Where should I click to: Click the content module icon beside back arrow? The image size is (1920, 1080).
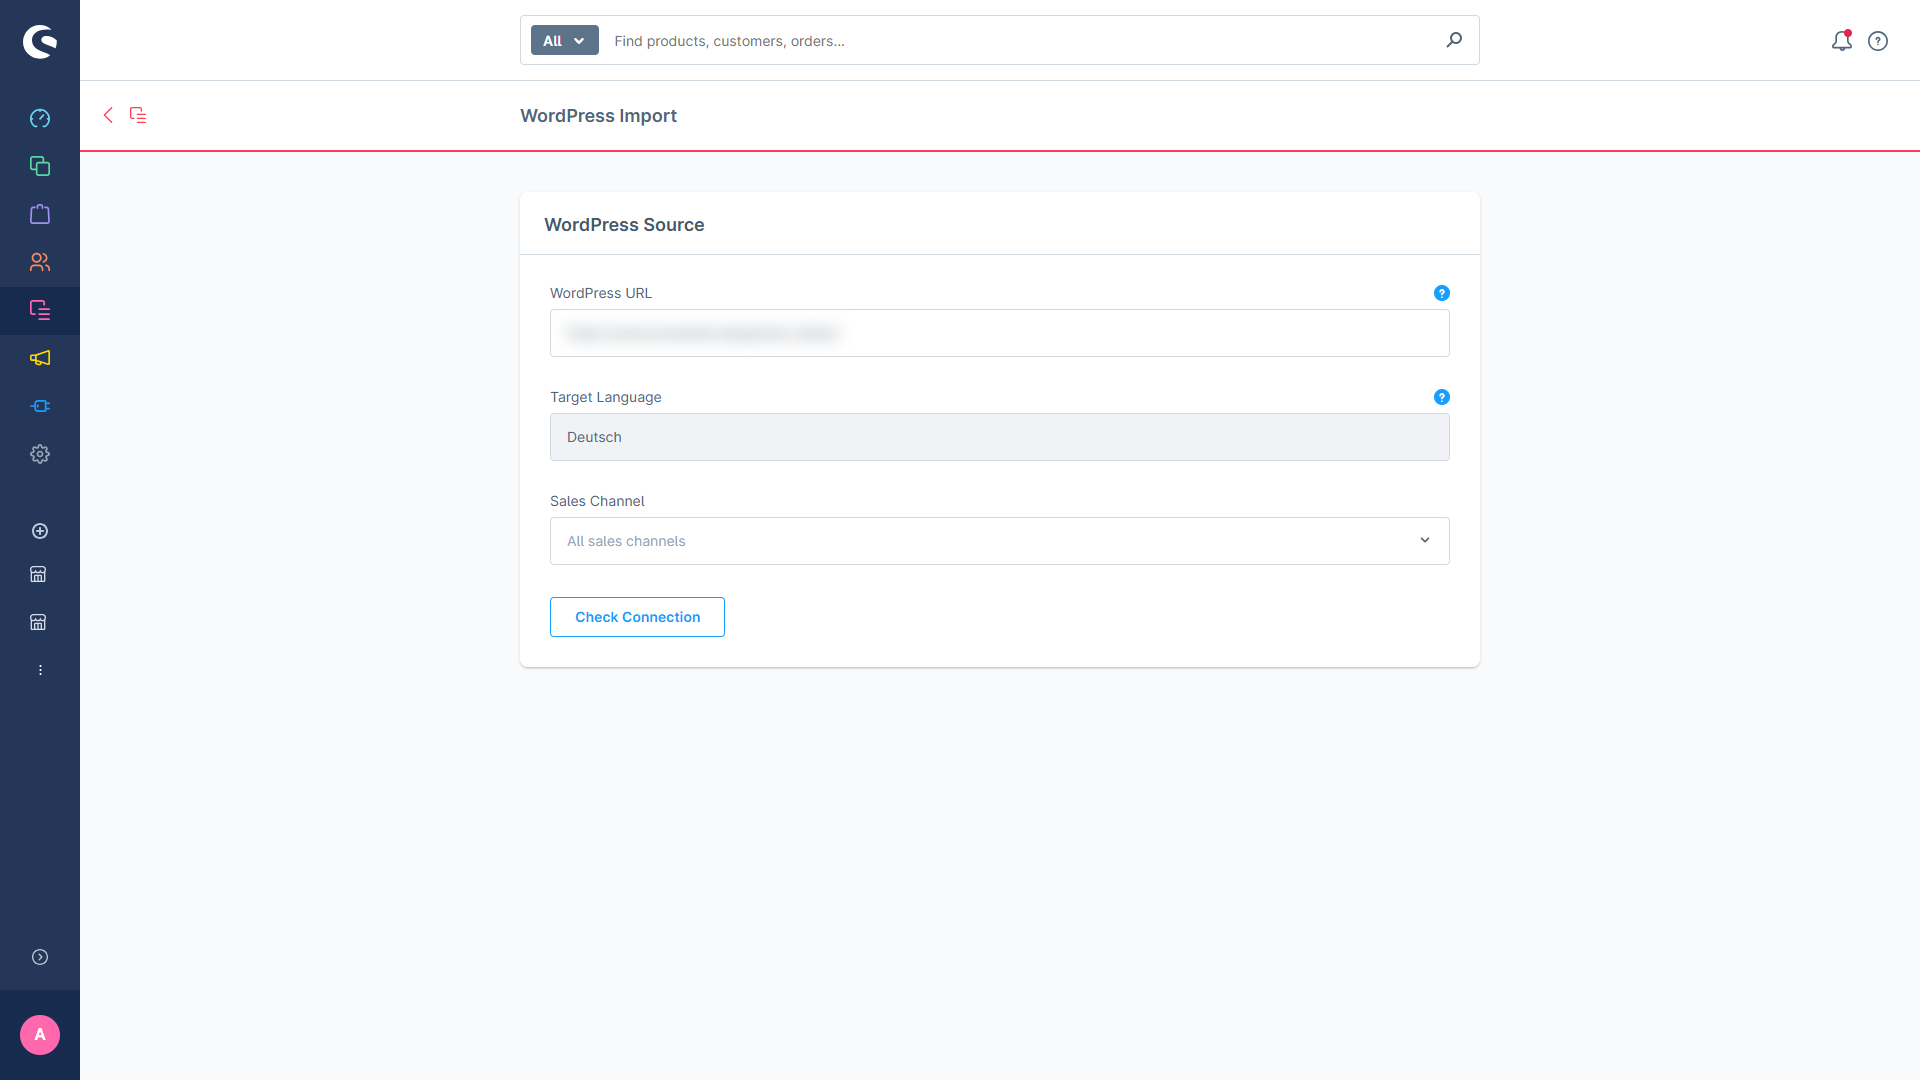[x=138, y=115]
